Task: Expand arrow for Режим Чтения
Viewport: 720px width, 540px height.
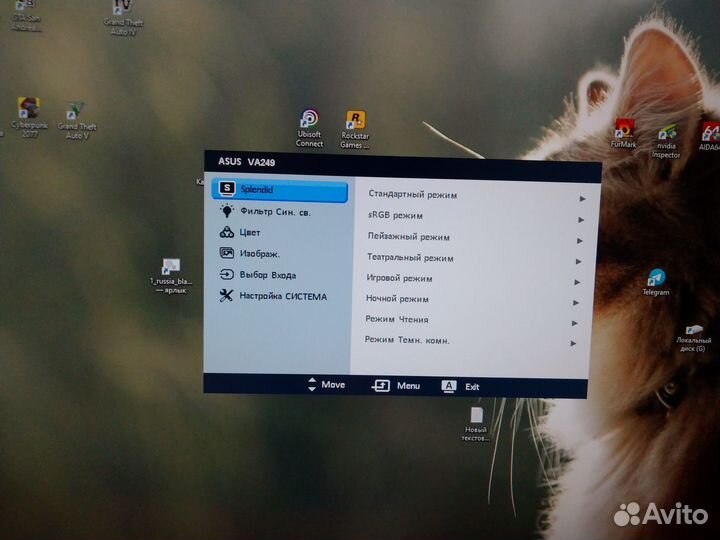Action: click(x=574, y=323)
